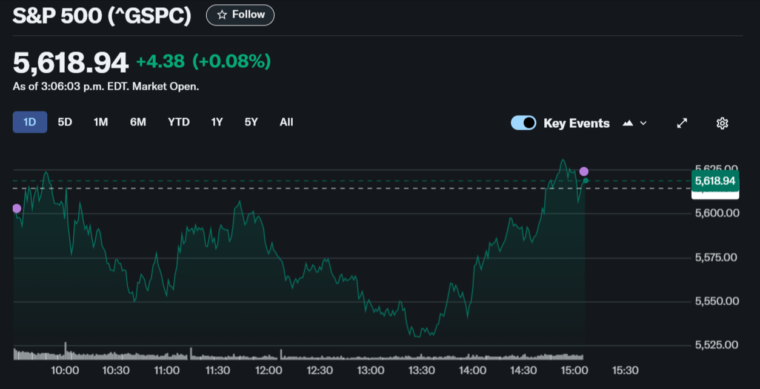Image resolution: width=760 pixels, height=389 pixels.
Task: Switch chart to 1Y range
Action: point(217,122)
